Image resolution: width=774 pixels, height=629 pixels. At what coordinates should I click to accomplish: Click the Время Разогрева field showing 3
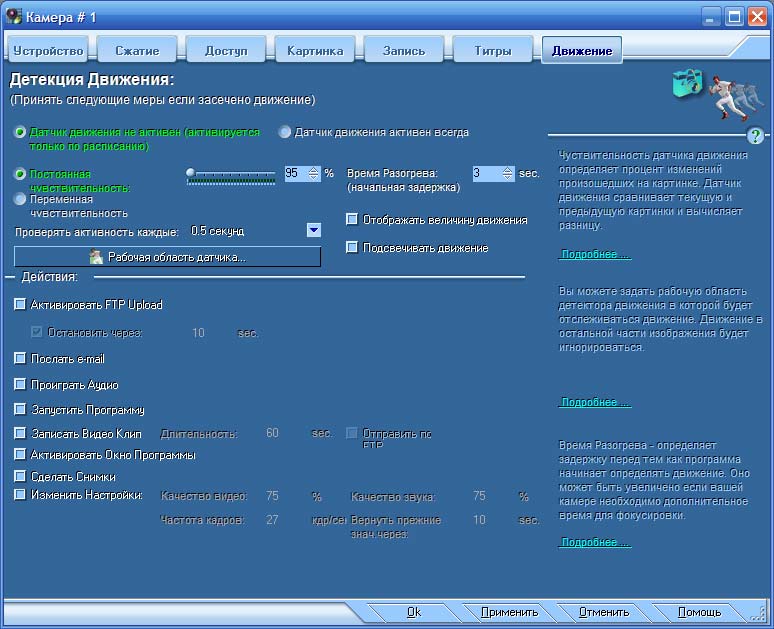pos(487,173)
